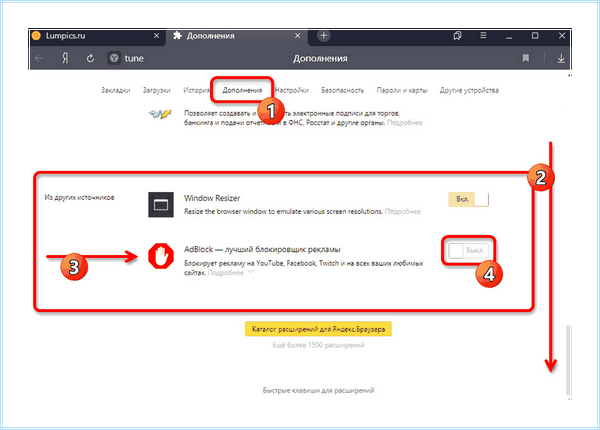600x430 pixels.
Task: Click Подробнее link for Window Resizer
Action: tap(403, 212)
